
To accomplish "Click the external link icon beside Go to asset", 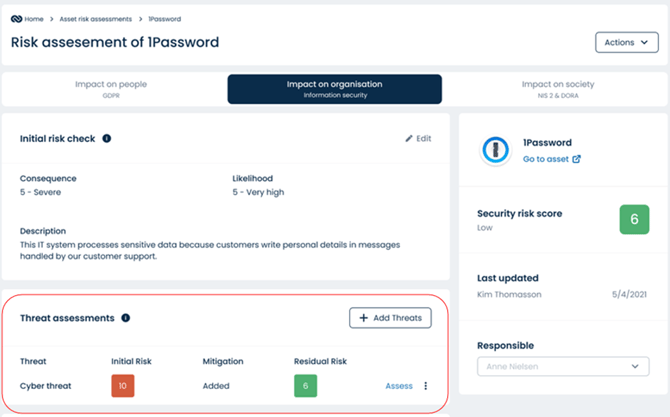I will pyautogui.click(x=576, y=159).
